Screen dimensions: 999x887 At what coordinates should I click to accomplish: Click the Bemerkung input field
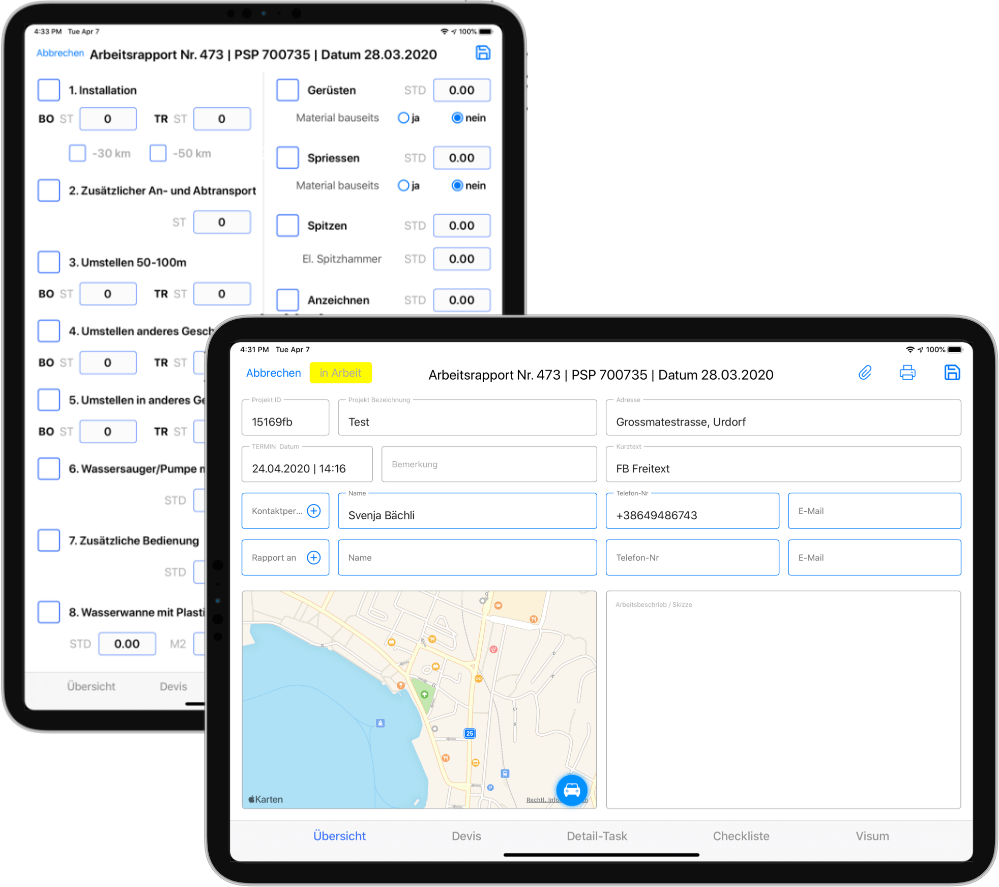point(487,464)
